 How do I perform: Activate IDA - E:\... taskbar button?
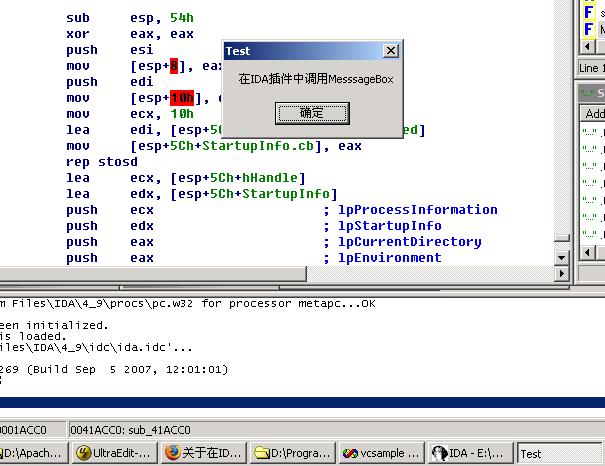click(471, 453)
